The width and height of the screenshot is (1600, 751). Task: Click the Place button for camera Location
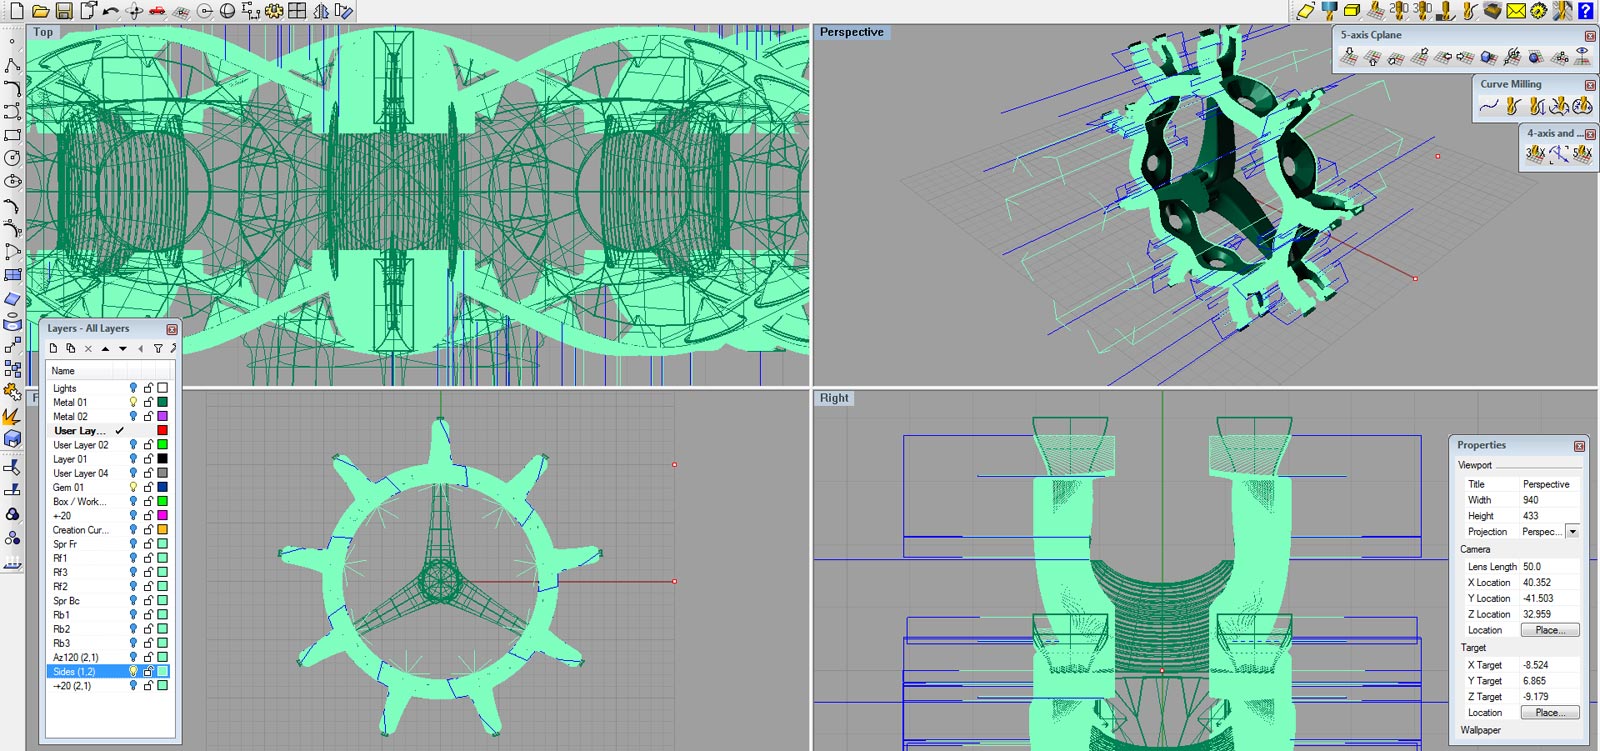[x=1549, y=630]
